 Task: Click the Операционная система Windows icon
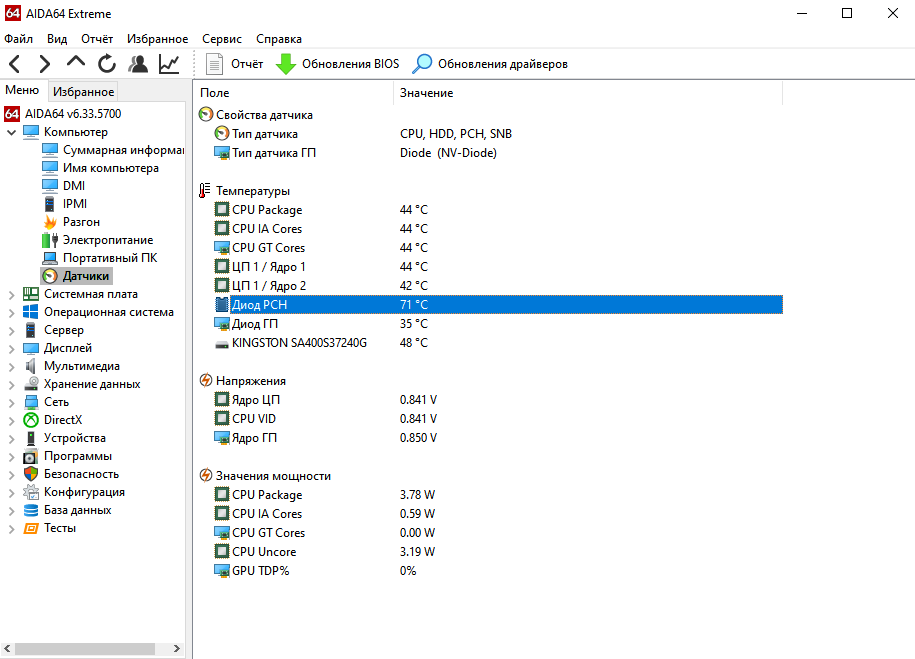click(x=31, y=312)
